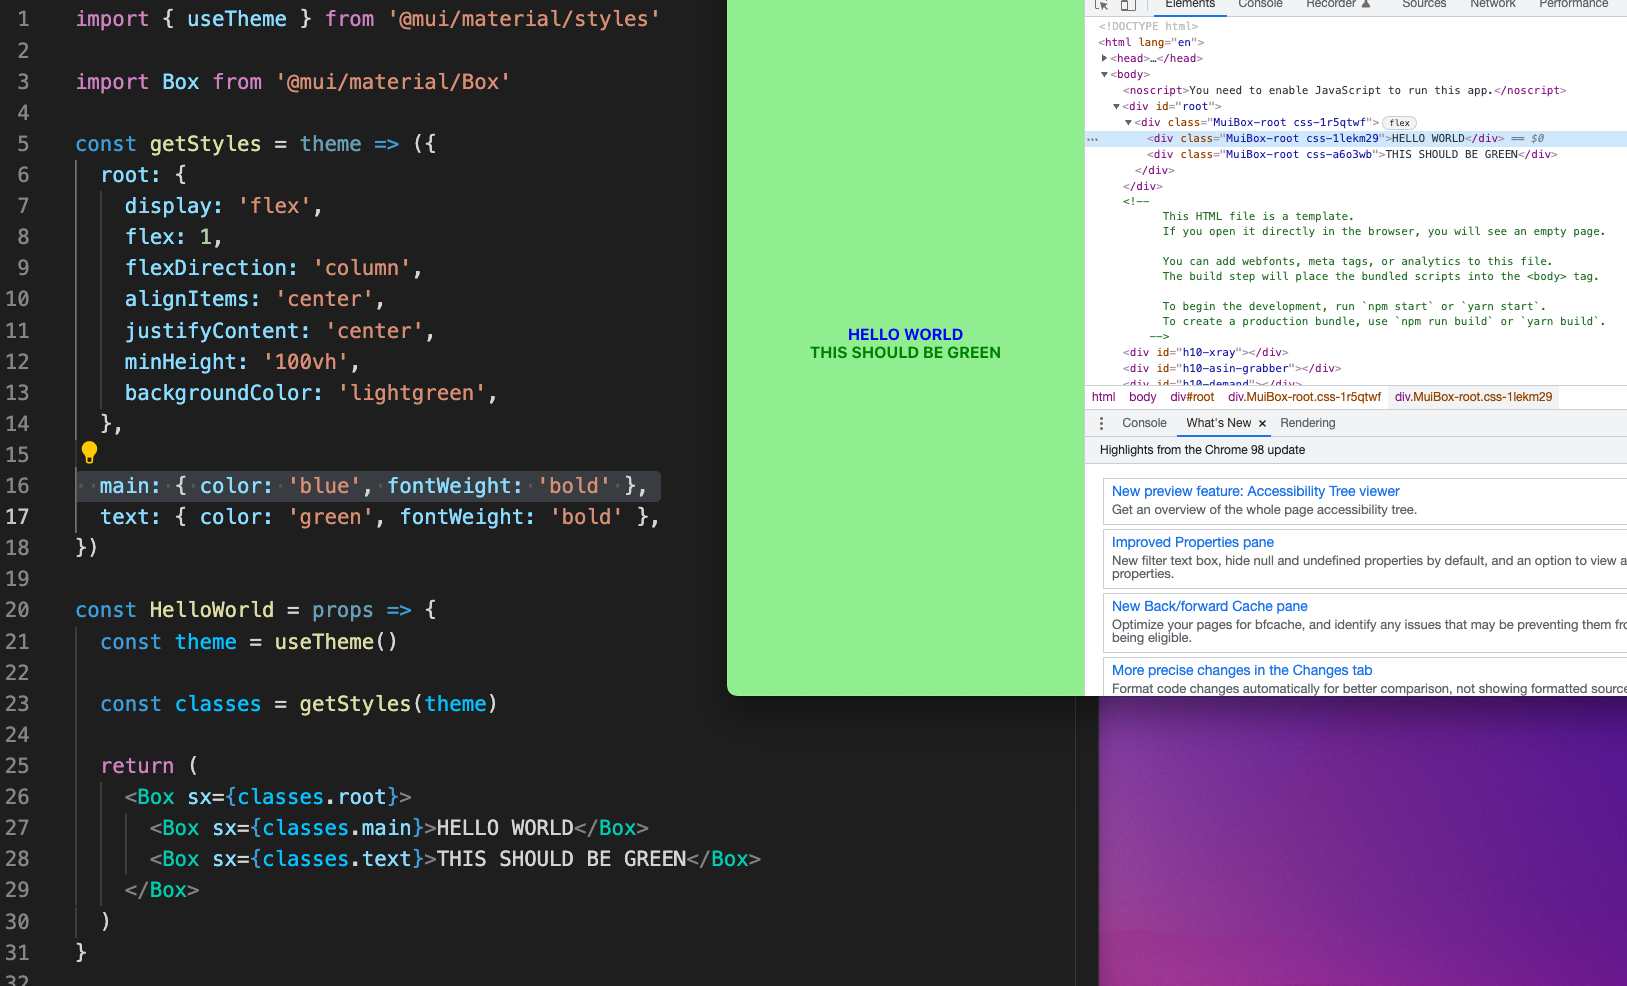
Task: Select the div id h10-asin-grabber node
Action: pos(1232,369)
